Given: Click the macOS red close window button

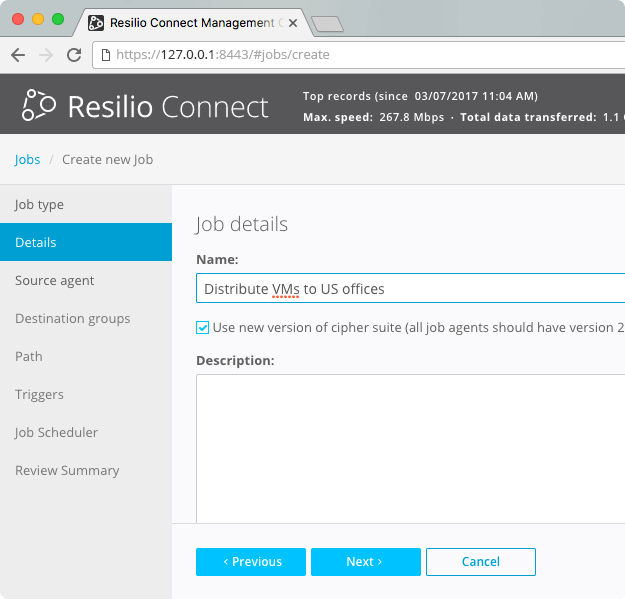Looking at the screenshot, I should coord(18,19).
